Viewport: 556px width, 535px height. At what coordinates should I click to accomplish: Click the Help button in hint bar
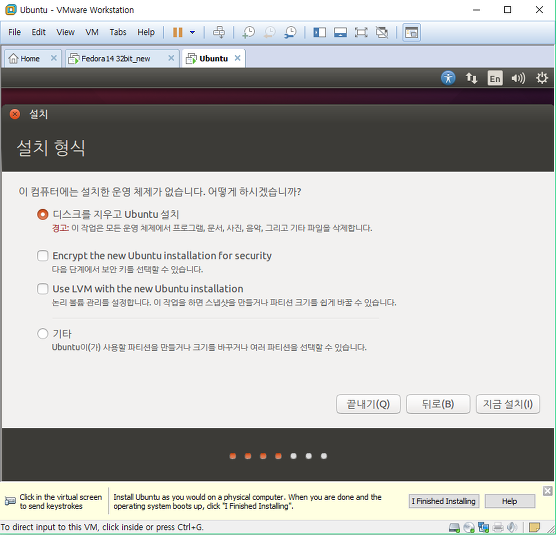[x=510, y=501]
